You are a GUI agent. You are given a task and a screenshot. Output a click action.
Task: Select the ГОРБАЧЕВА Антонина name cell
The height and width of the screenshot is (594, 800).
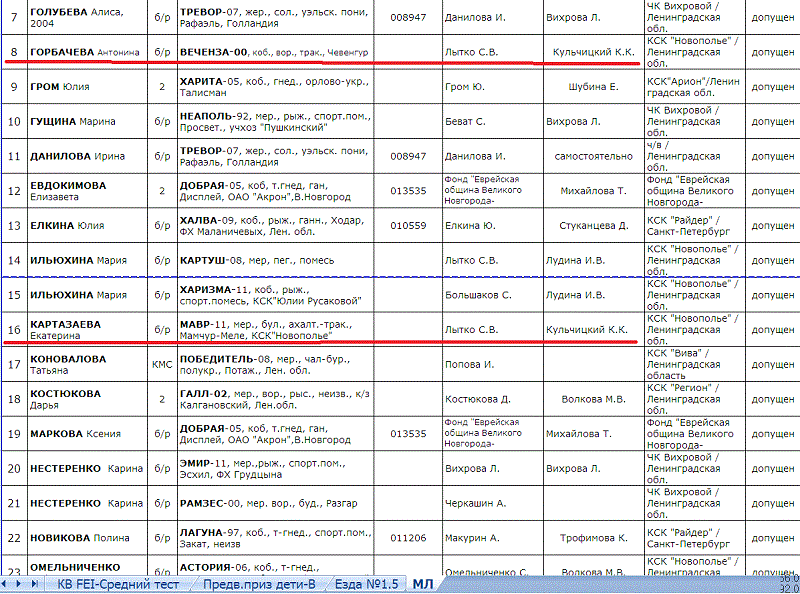click(x=84, y=51)
